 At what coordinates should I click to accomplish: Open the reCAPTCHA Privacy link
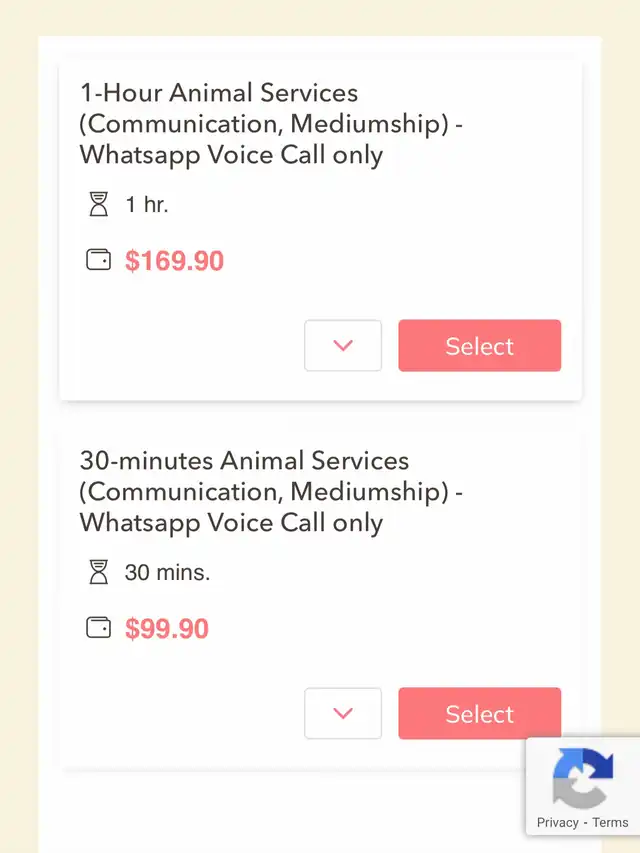pyautogui.click(x=557, y=823)
